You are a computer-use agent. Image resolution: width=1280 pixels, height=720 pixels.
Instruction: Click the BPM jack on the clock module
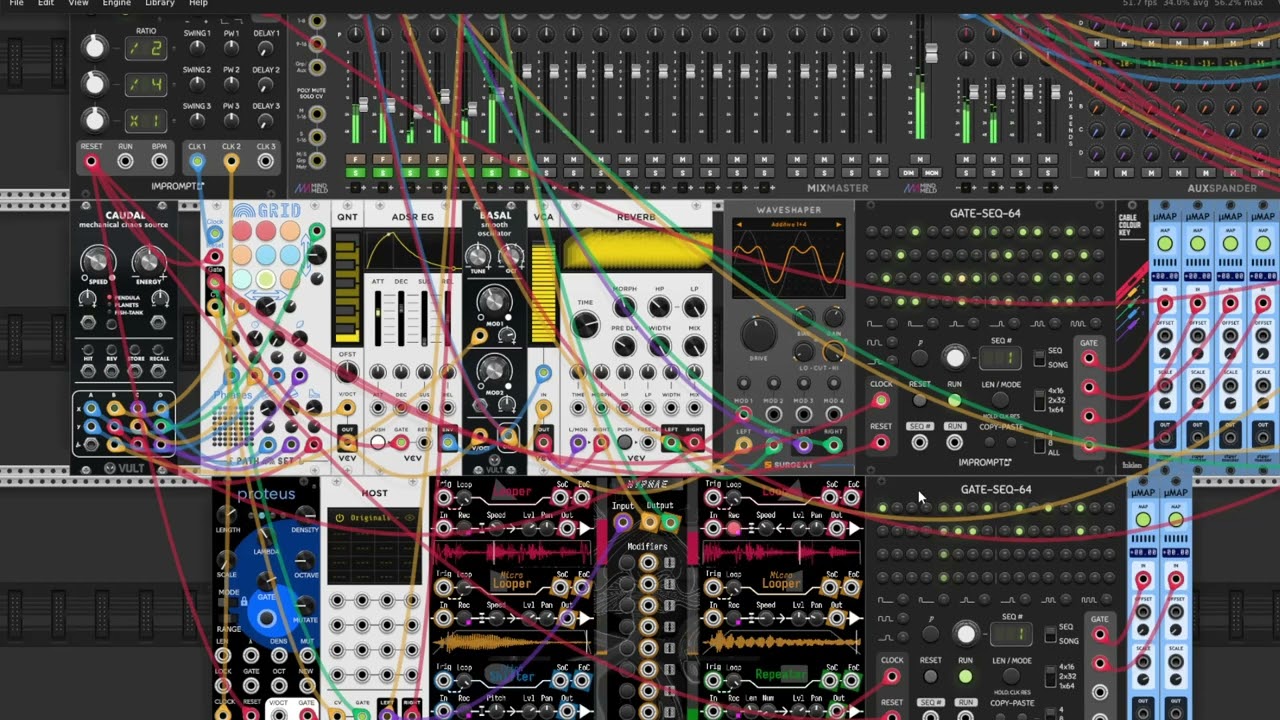pyautogui.click(x=158, y=161)
